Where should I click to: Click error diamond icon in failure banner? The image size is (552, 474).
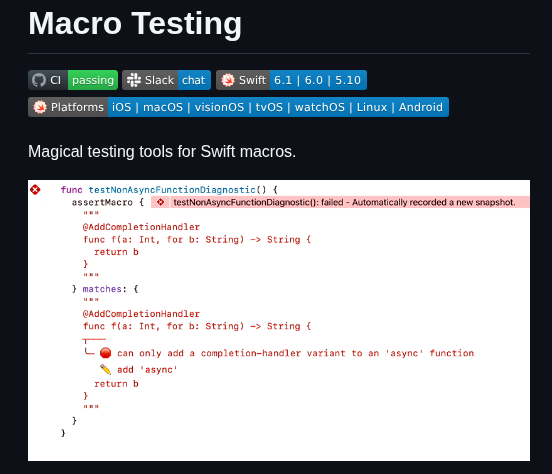click(161, 202)
